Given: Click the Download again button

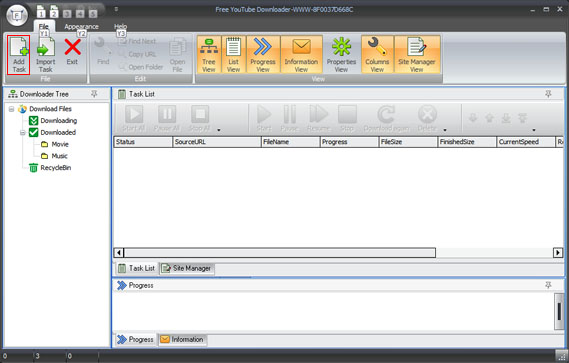Looking at the screenshot, I should click(x=386, y=118).
